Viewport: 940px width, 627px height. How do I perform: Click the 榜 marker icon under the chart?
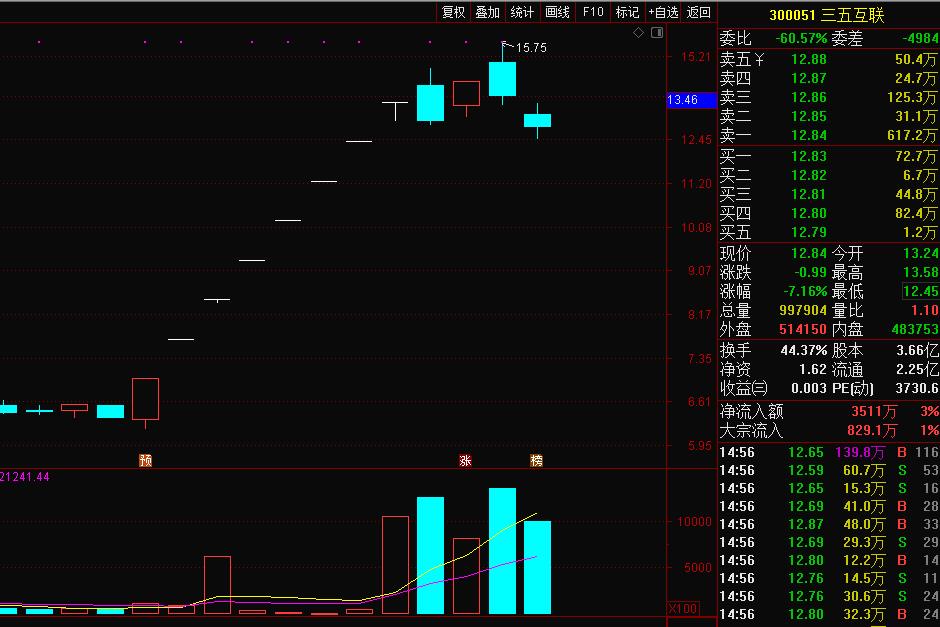[x=537, y=460]
